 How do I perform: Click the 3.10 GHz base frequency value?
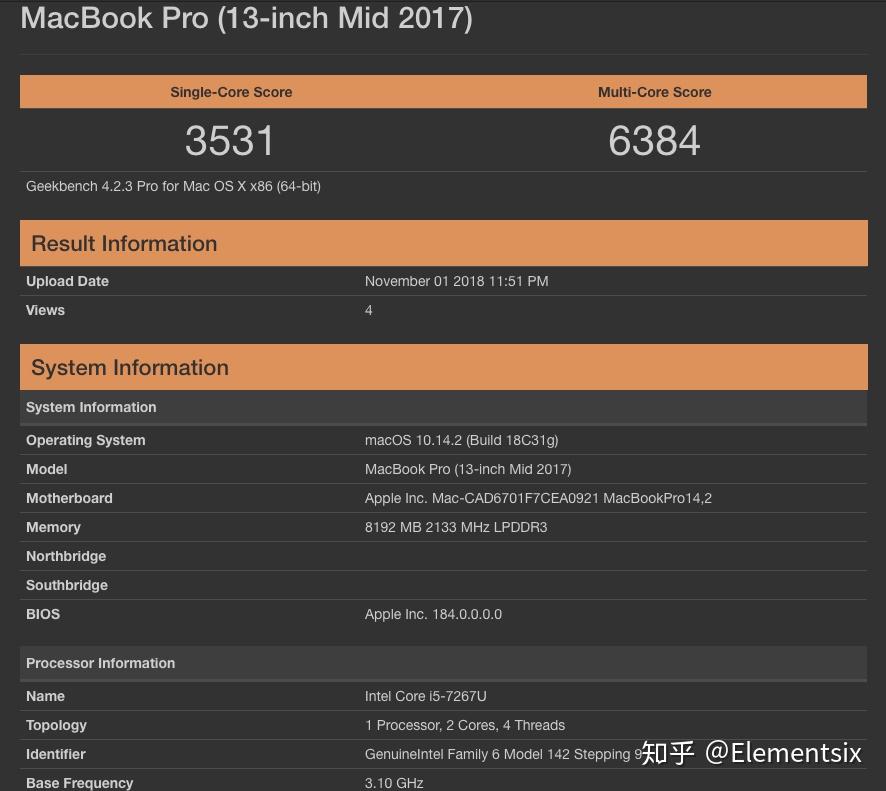click(394, 783)
